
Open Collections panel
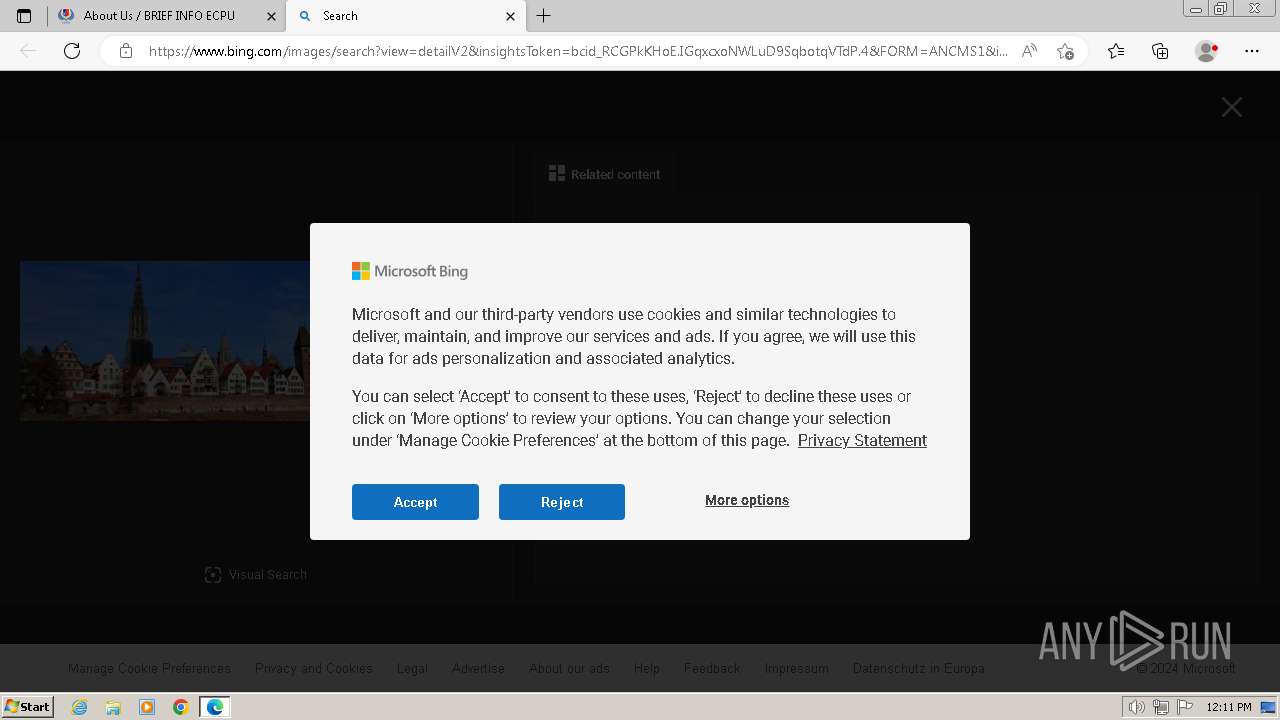click(x=1160, y=51)
